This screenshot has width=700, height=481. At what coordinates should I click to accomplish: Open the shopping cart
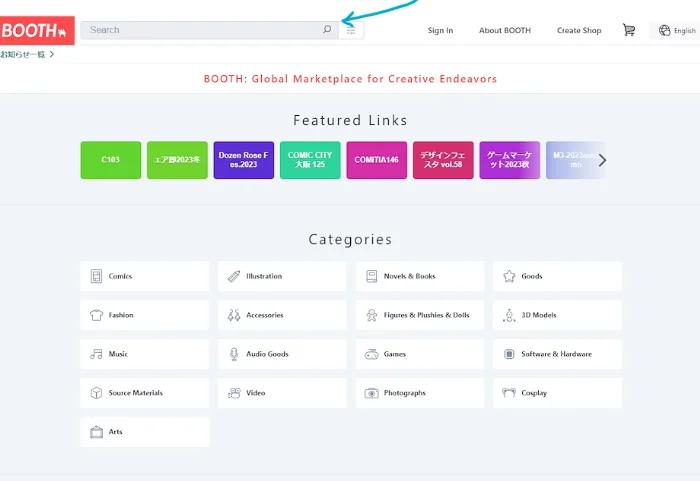629,30
